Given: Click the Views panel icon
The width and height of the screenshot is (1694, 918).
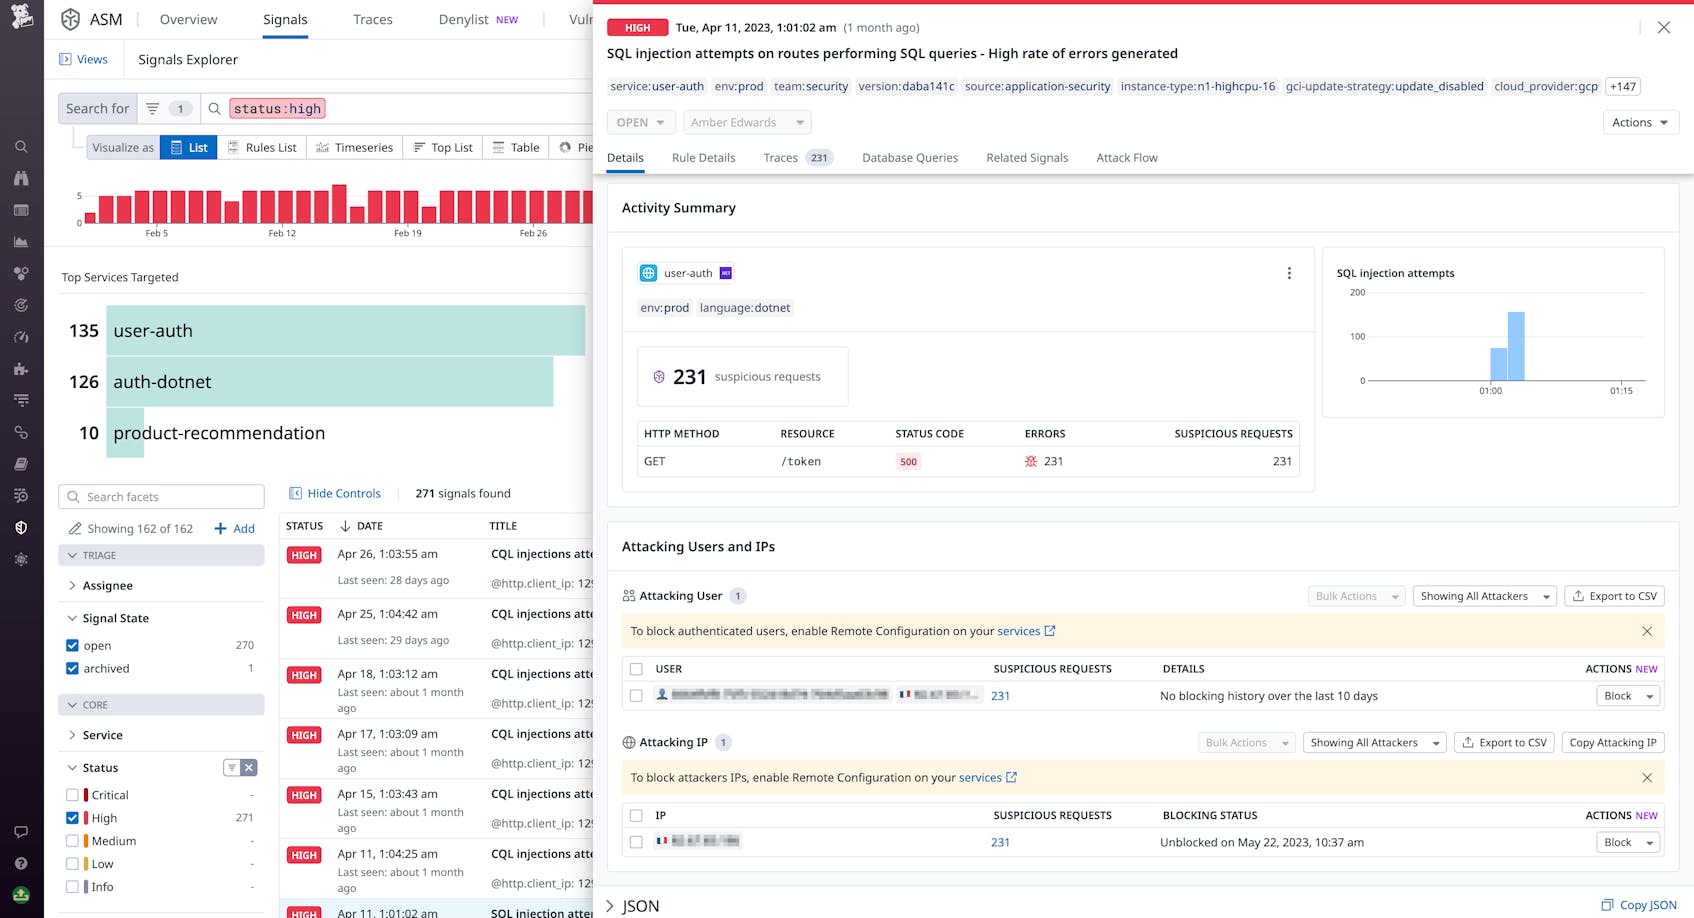Looking at the screenshot, I should pyautogui.click(x=66, y=59).
